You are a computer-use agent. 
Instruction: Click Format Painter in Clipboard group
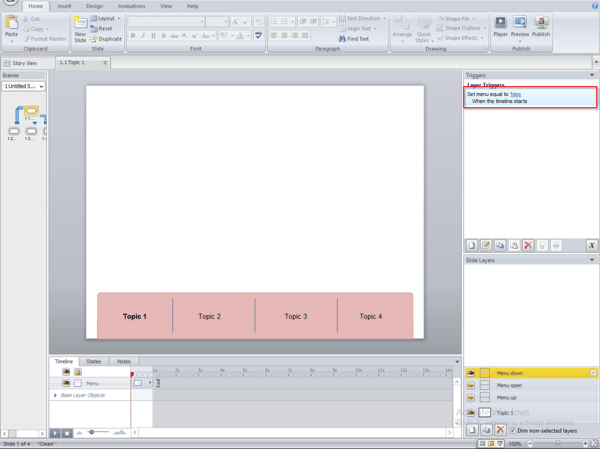point(44,39)
